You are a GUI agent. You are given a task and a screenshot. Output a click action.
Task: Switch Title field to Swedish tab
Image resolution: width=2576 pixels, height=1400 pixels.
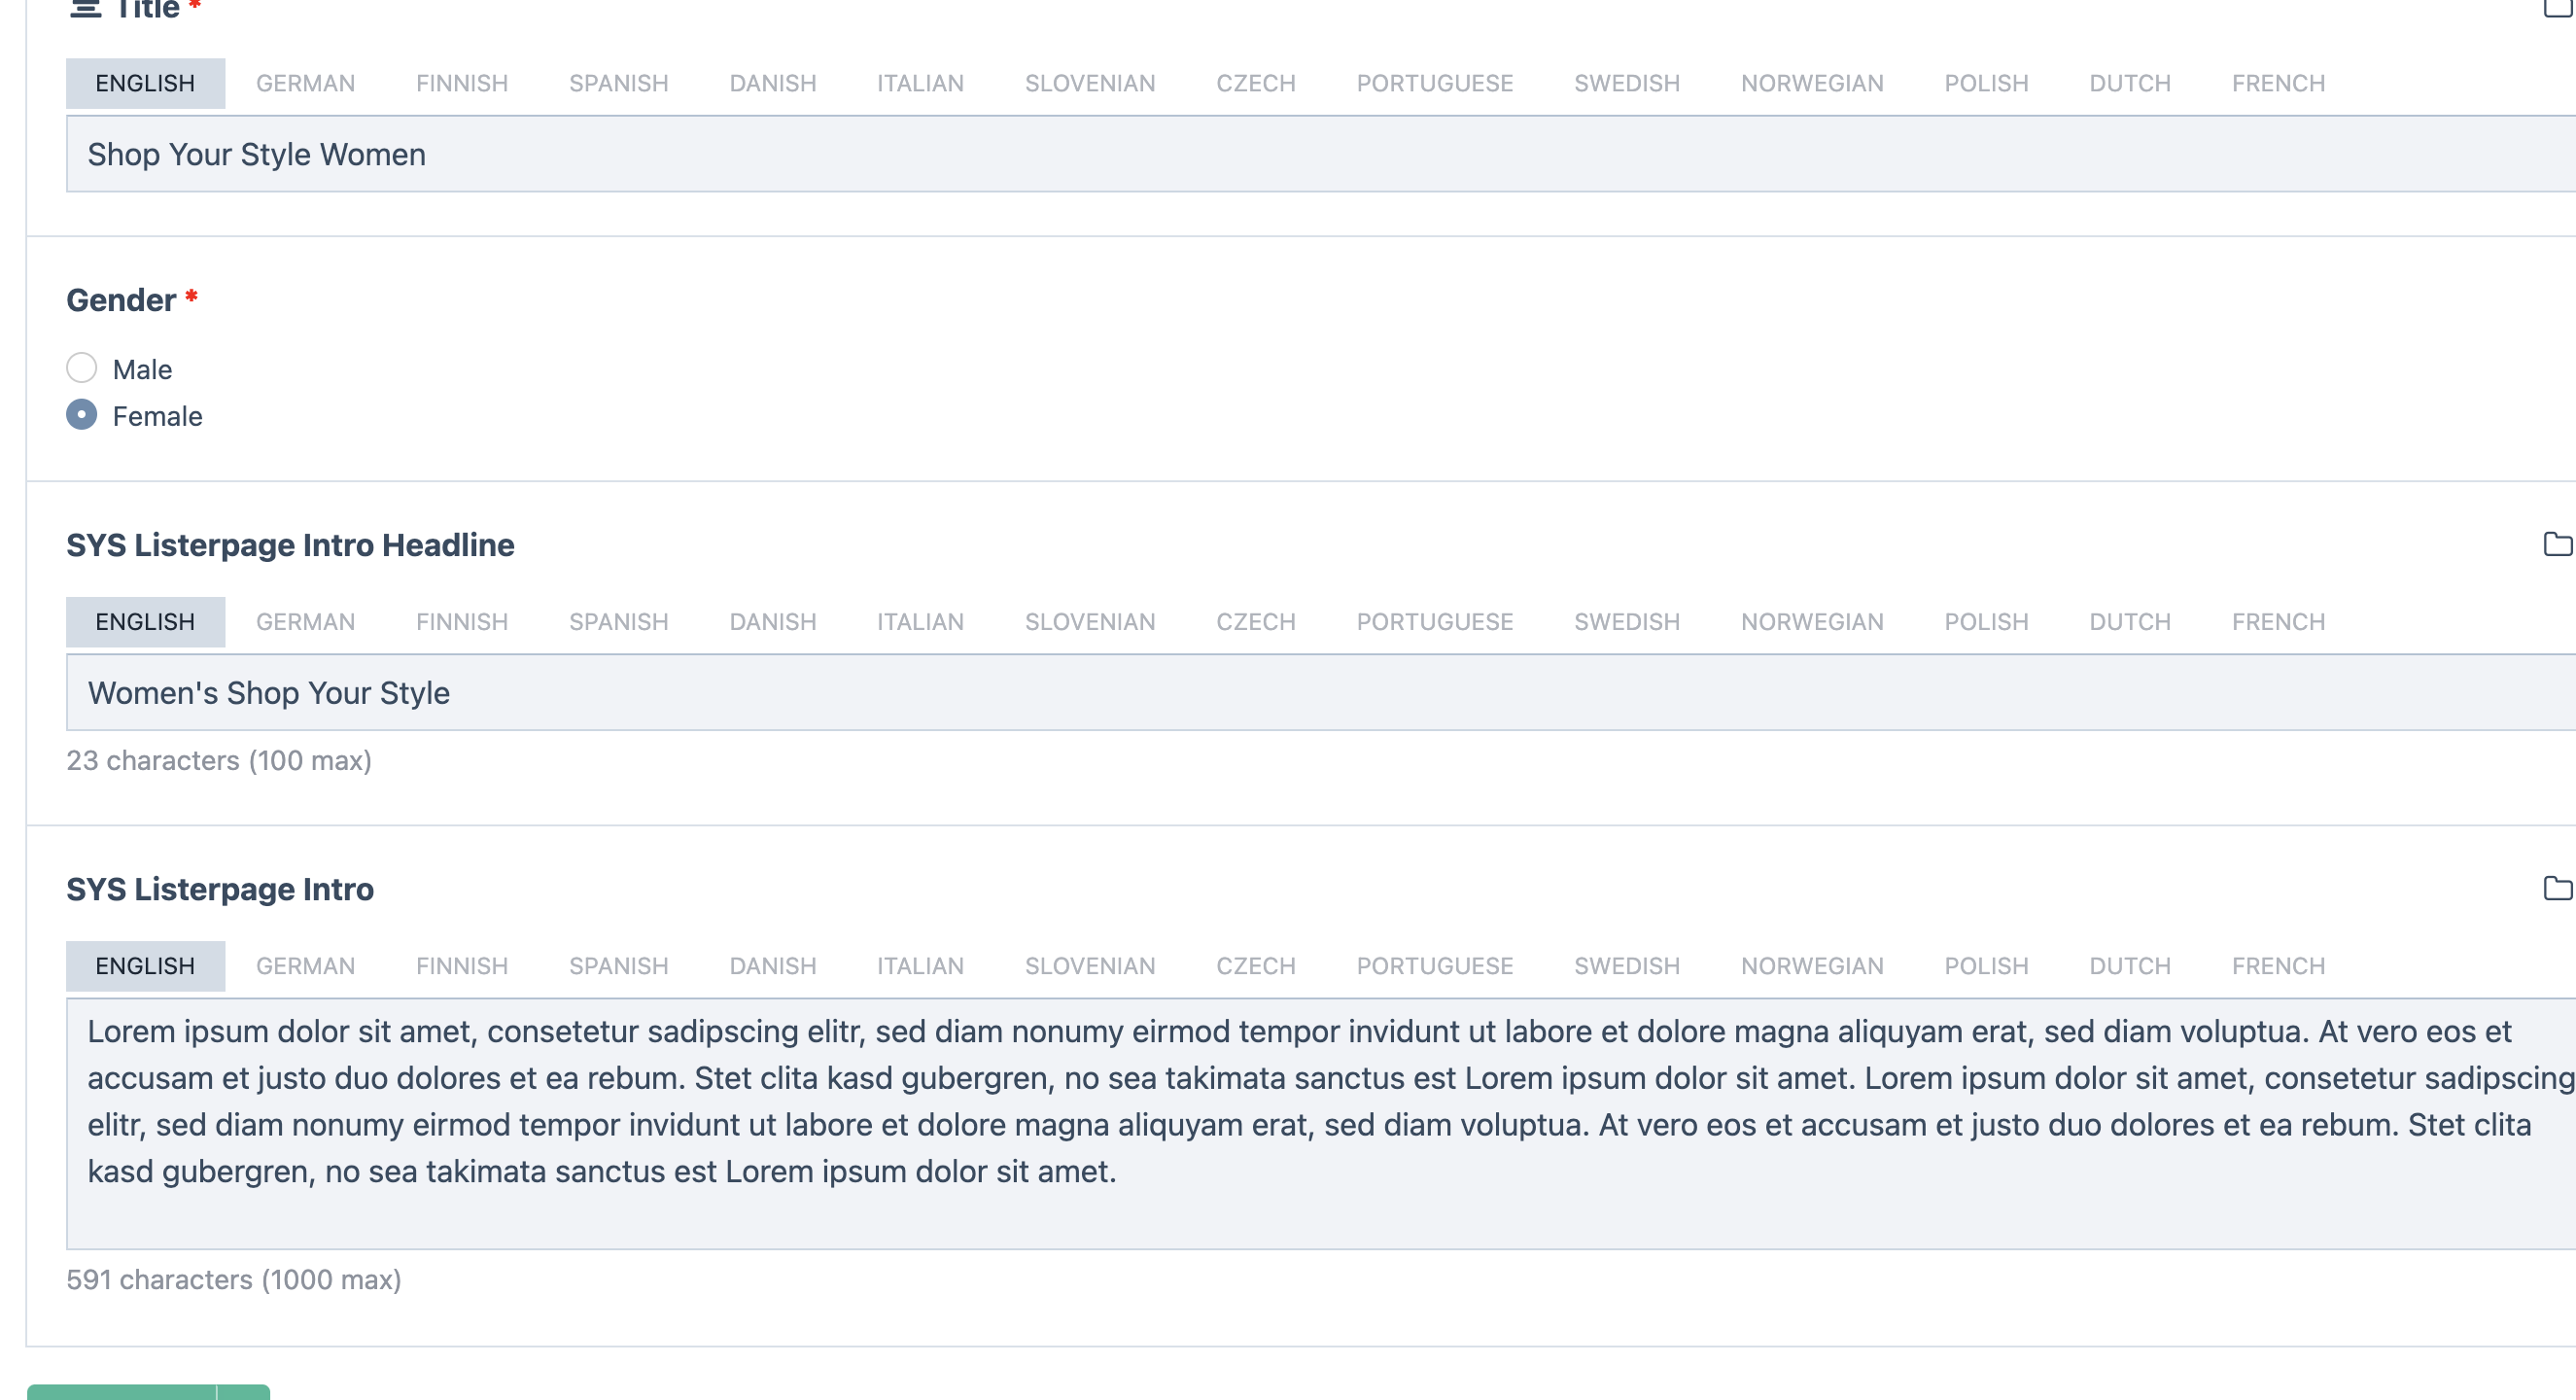(x=1627, y=83)
